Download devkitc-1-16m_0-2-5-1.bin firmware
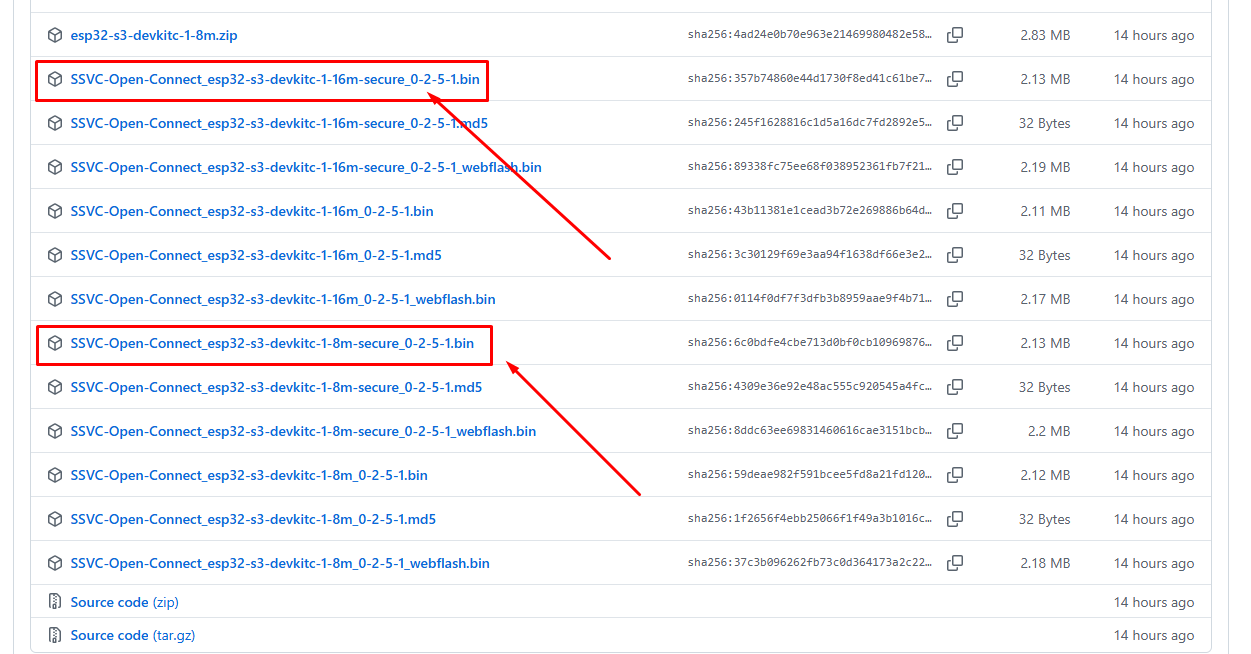Viewport: 1251px width, 654px height. (x=251, y=211)
